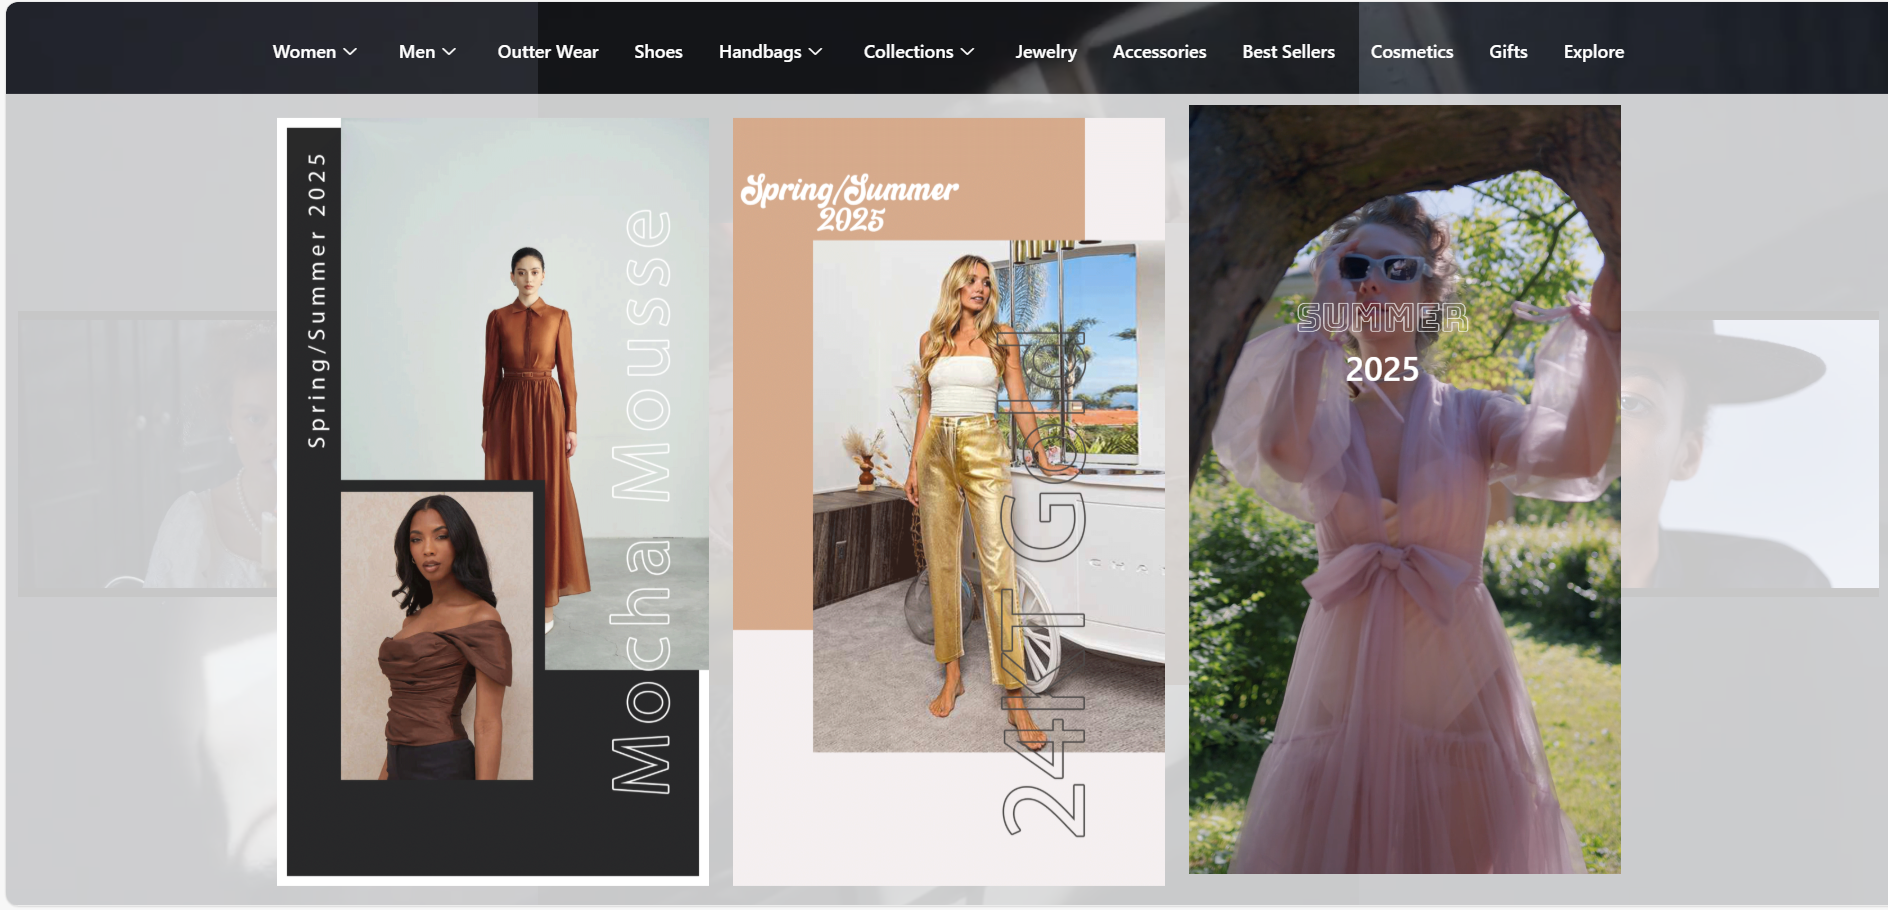Go to Outter Wear section
Viewport: 1888px width, 910px height.
pos(547,52)
